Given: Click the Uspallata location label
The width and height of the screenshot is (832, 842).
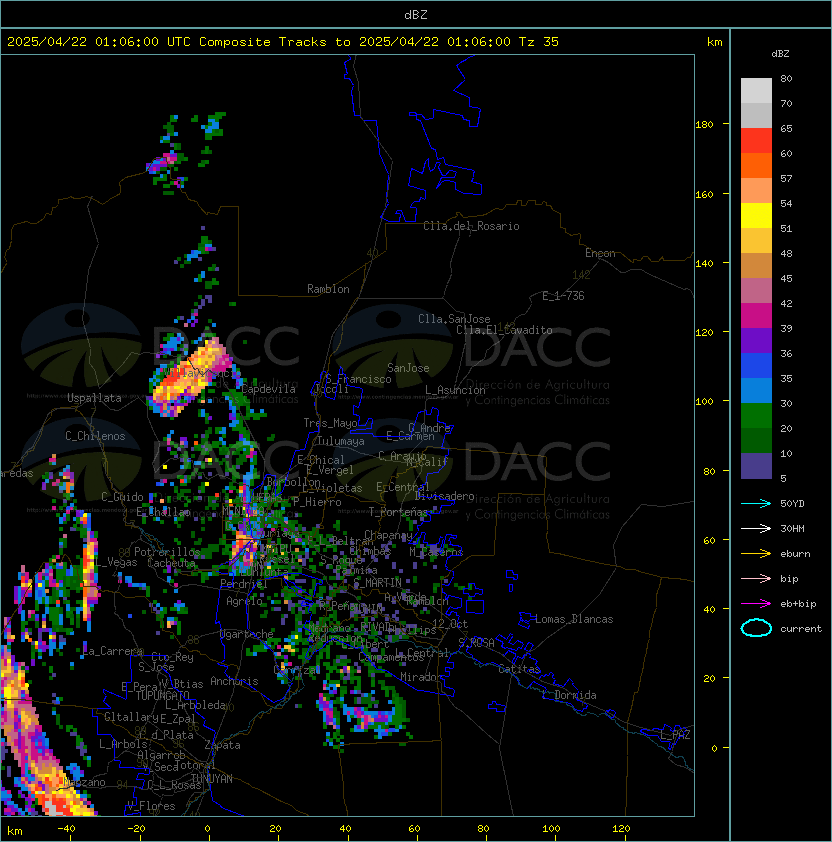Looking at the screenshot, I should tap(94, 398).
